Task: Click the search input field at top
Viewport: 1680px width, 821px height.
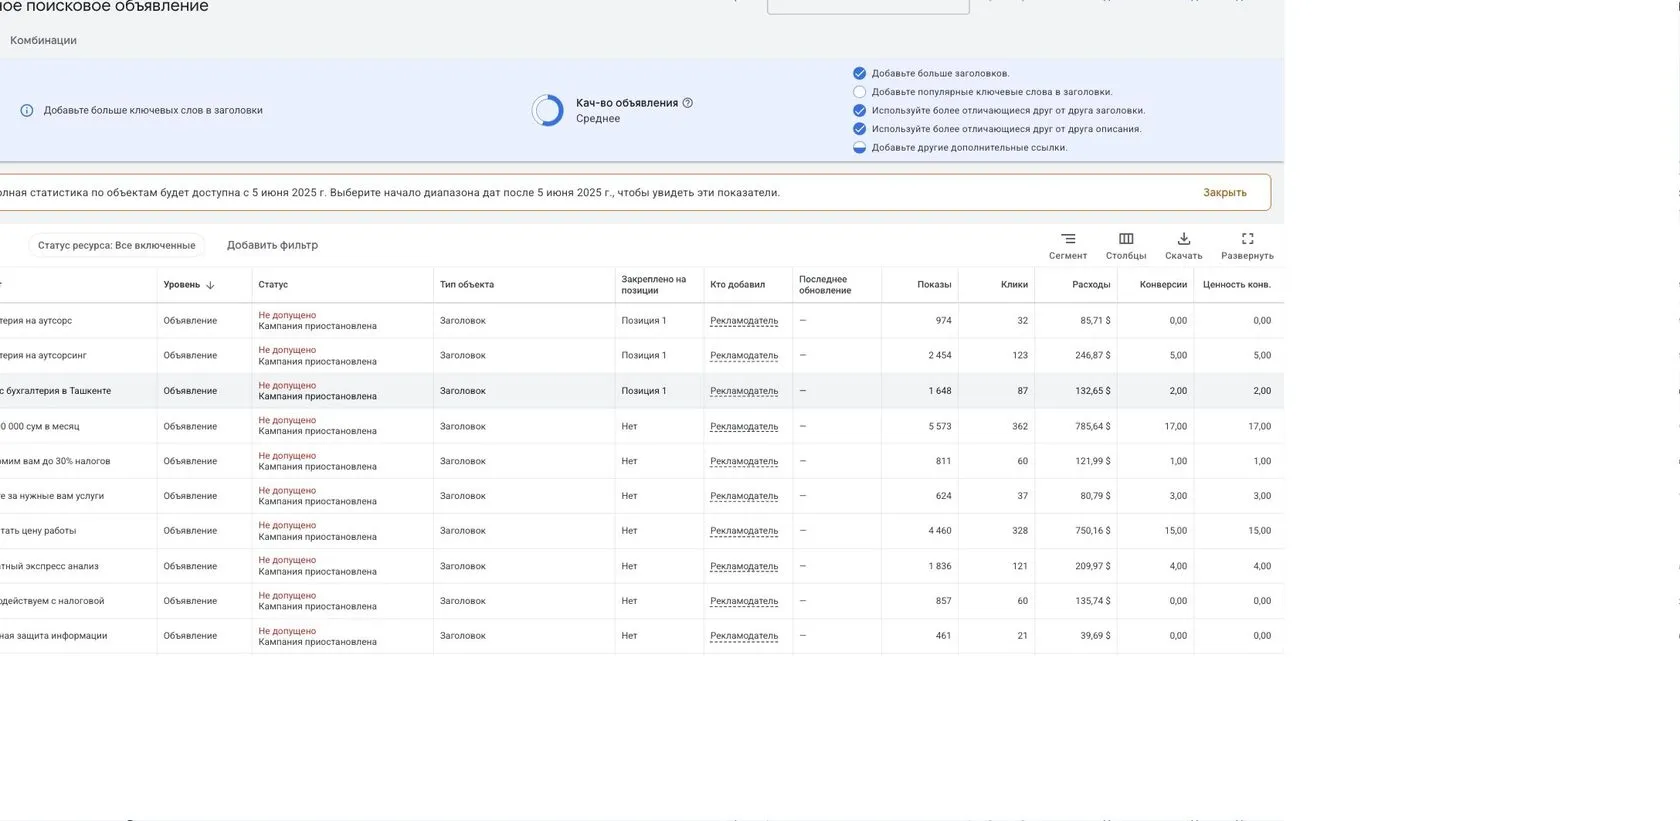Action: 868,6
